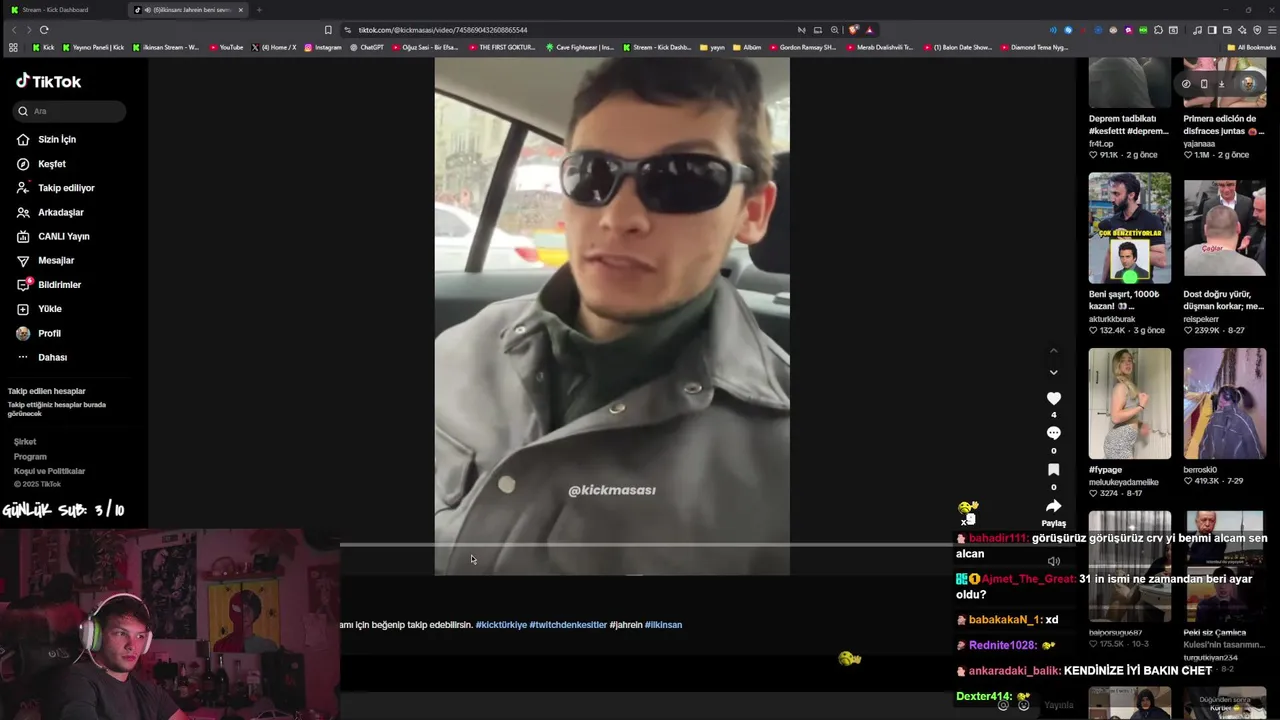Open a new browser tab

(x=259, y=10)
